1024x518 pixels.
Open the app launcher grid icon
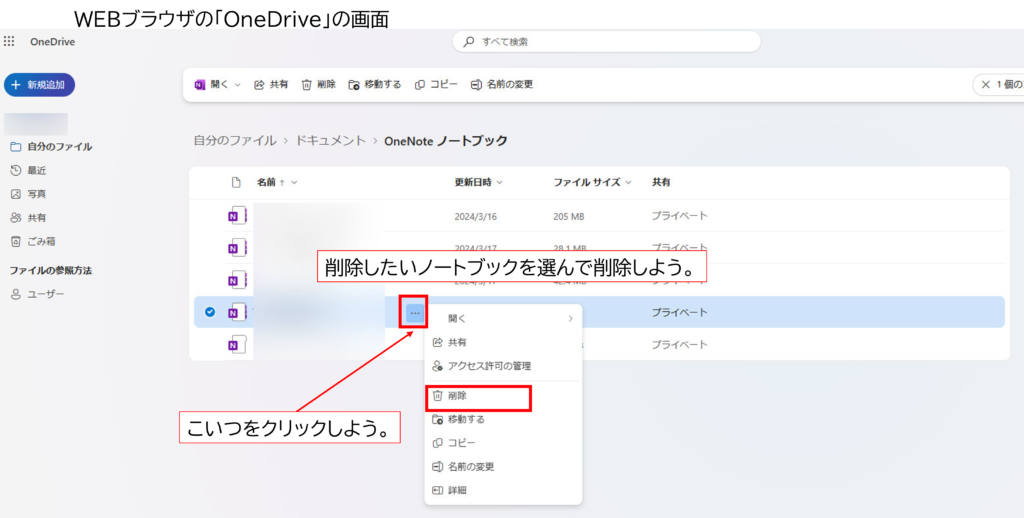9,42
